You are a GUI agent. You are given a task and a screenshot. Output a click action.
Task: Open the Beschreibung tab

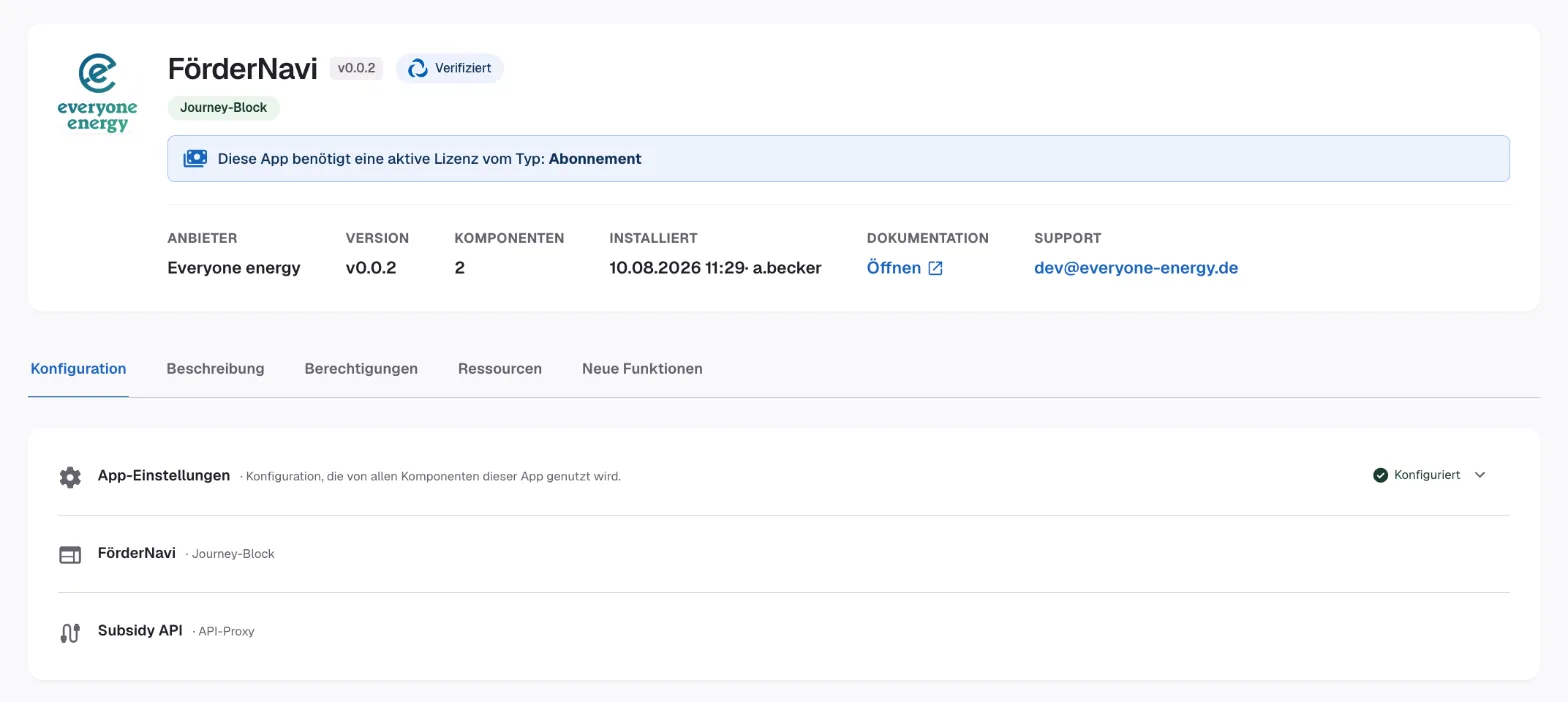pos(215,368)
